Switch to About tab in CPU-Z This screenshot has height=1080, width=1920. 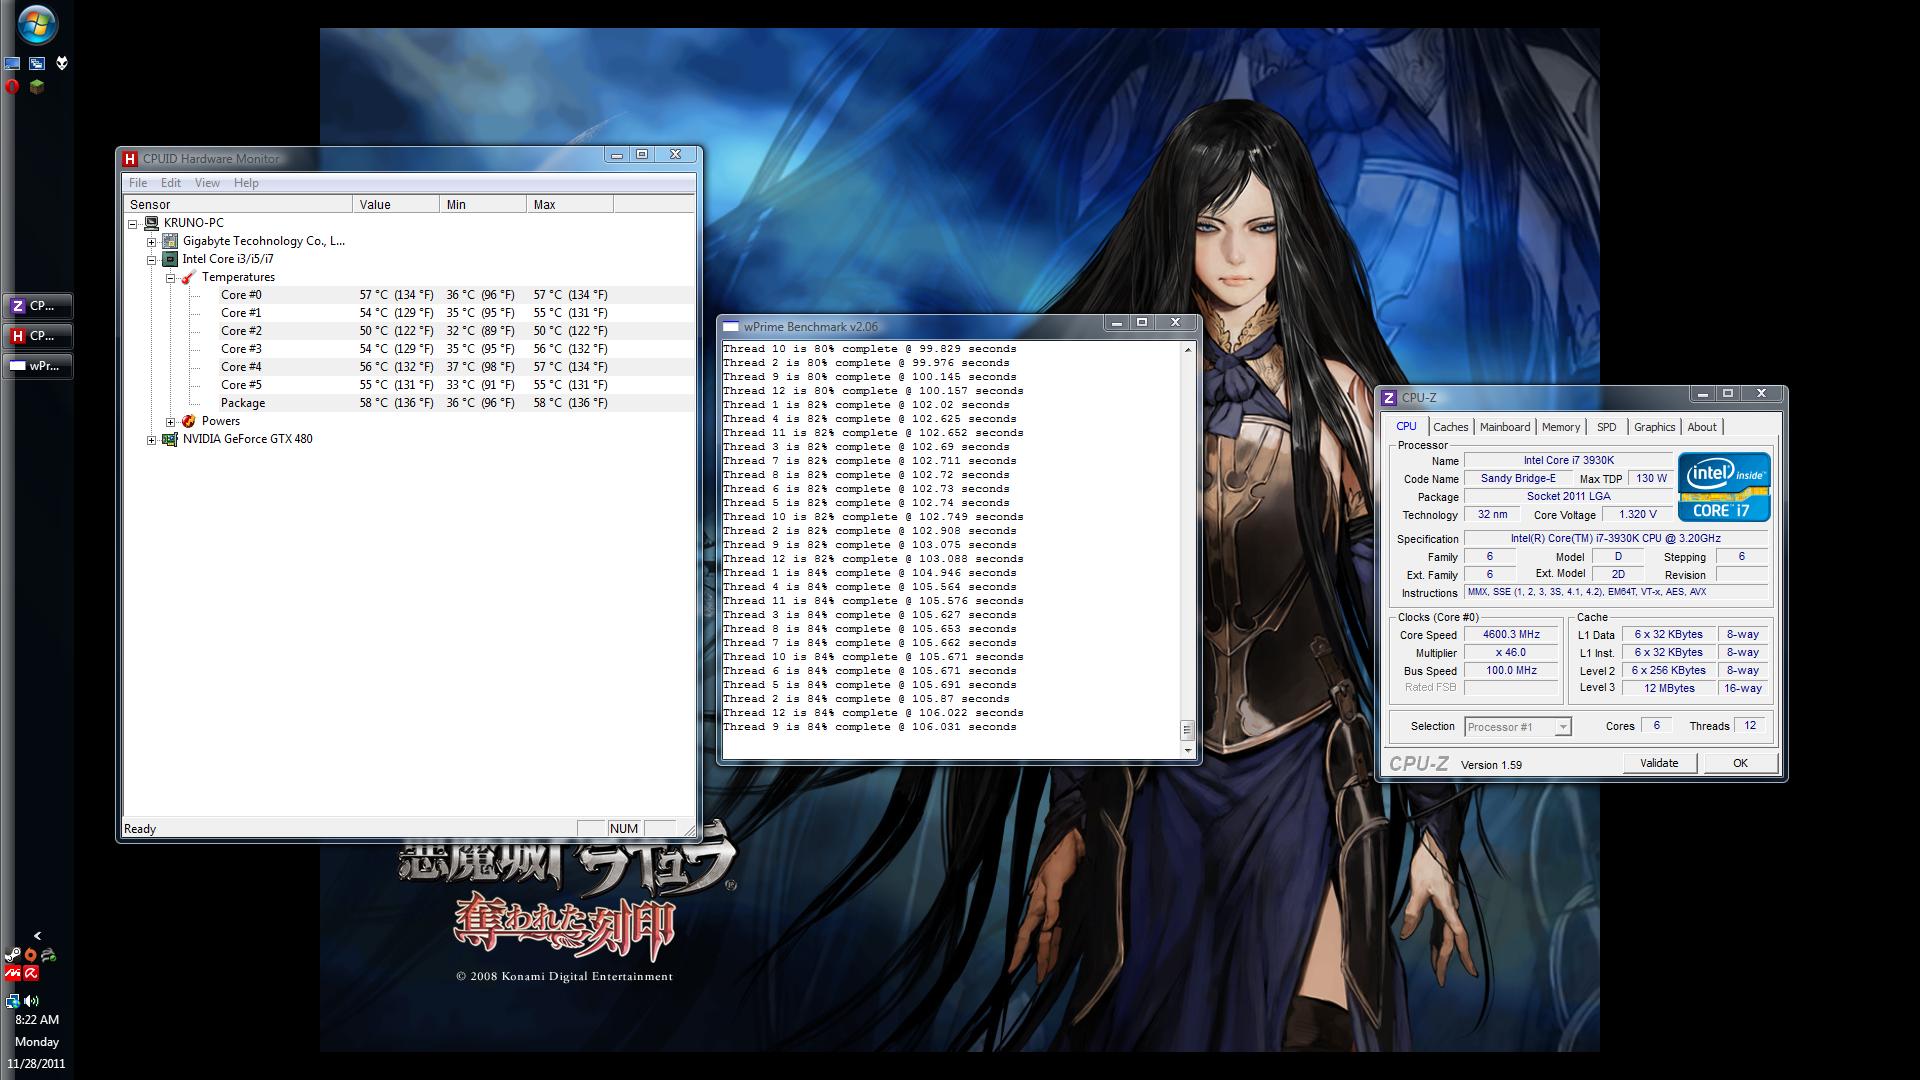pyautogui.click(x=1701, y=427)
